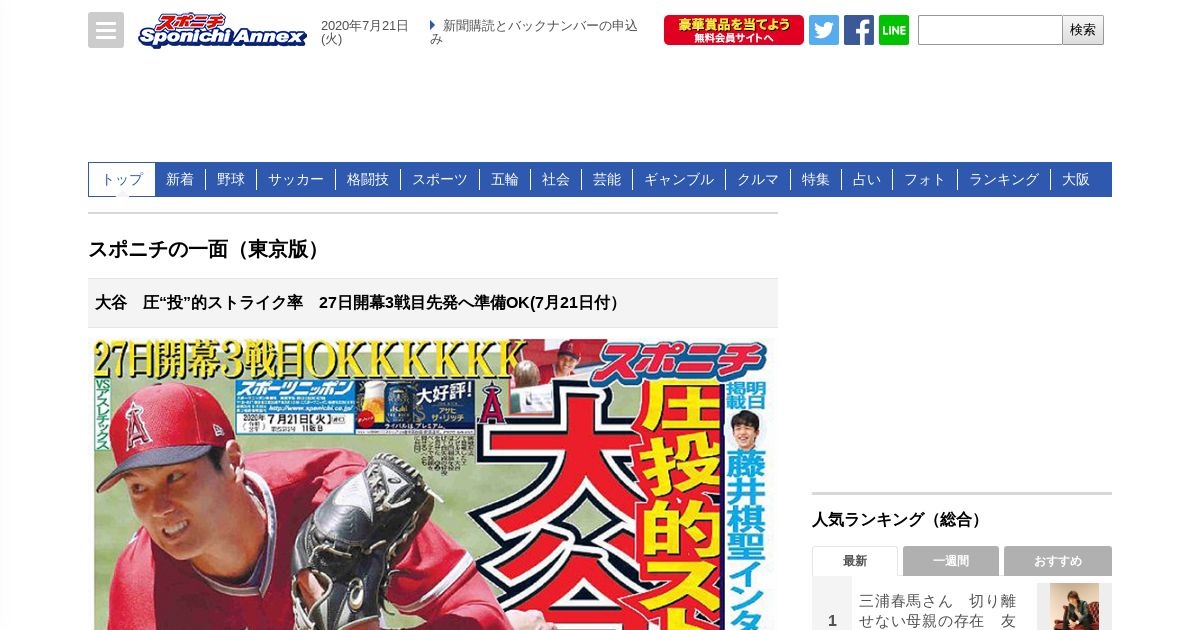Select the 最新 ranking tab
This screenshot has height=630, width=1200.
(x=855, y=561)
